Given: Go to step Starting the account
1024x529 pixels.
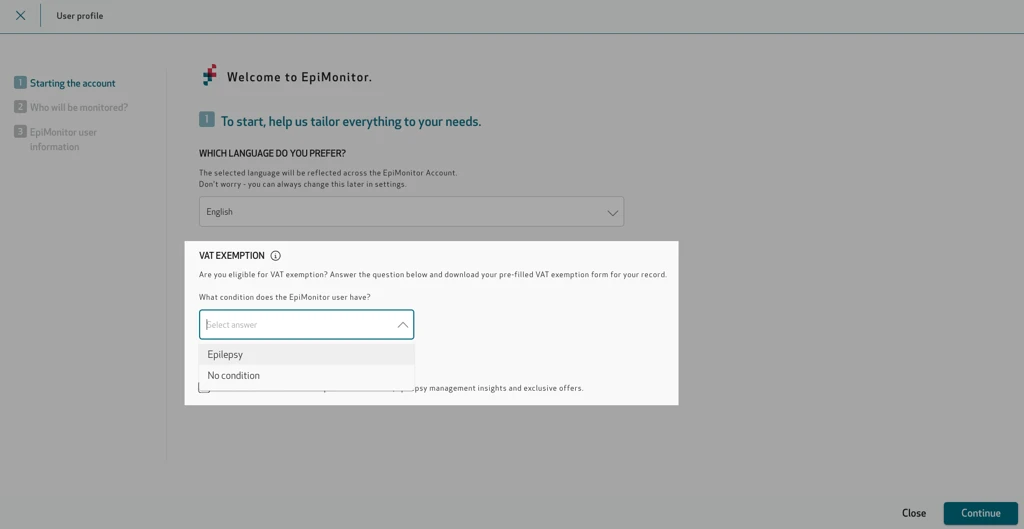Looking at the screenshot, I should (65, 83).
